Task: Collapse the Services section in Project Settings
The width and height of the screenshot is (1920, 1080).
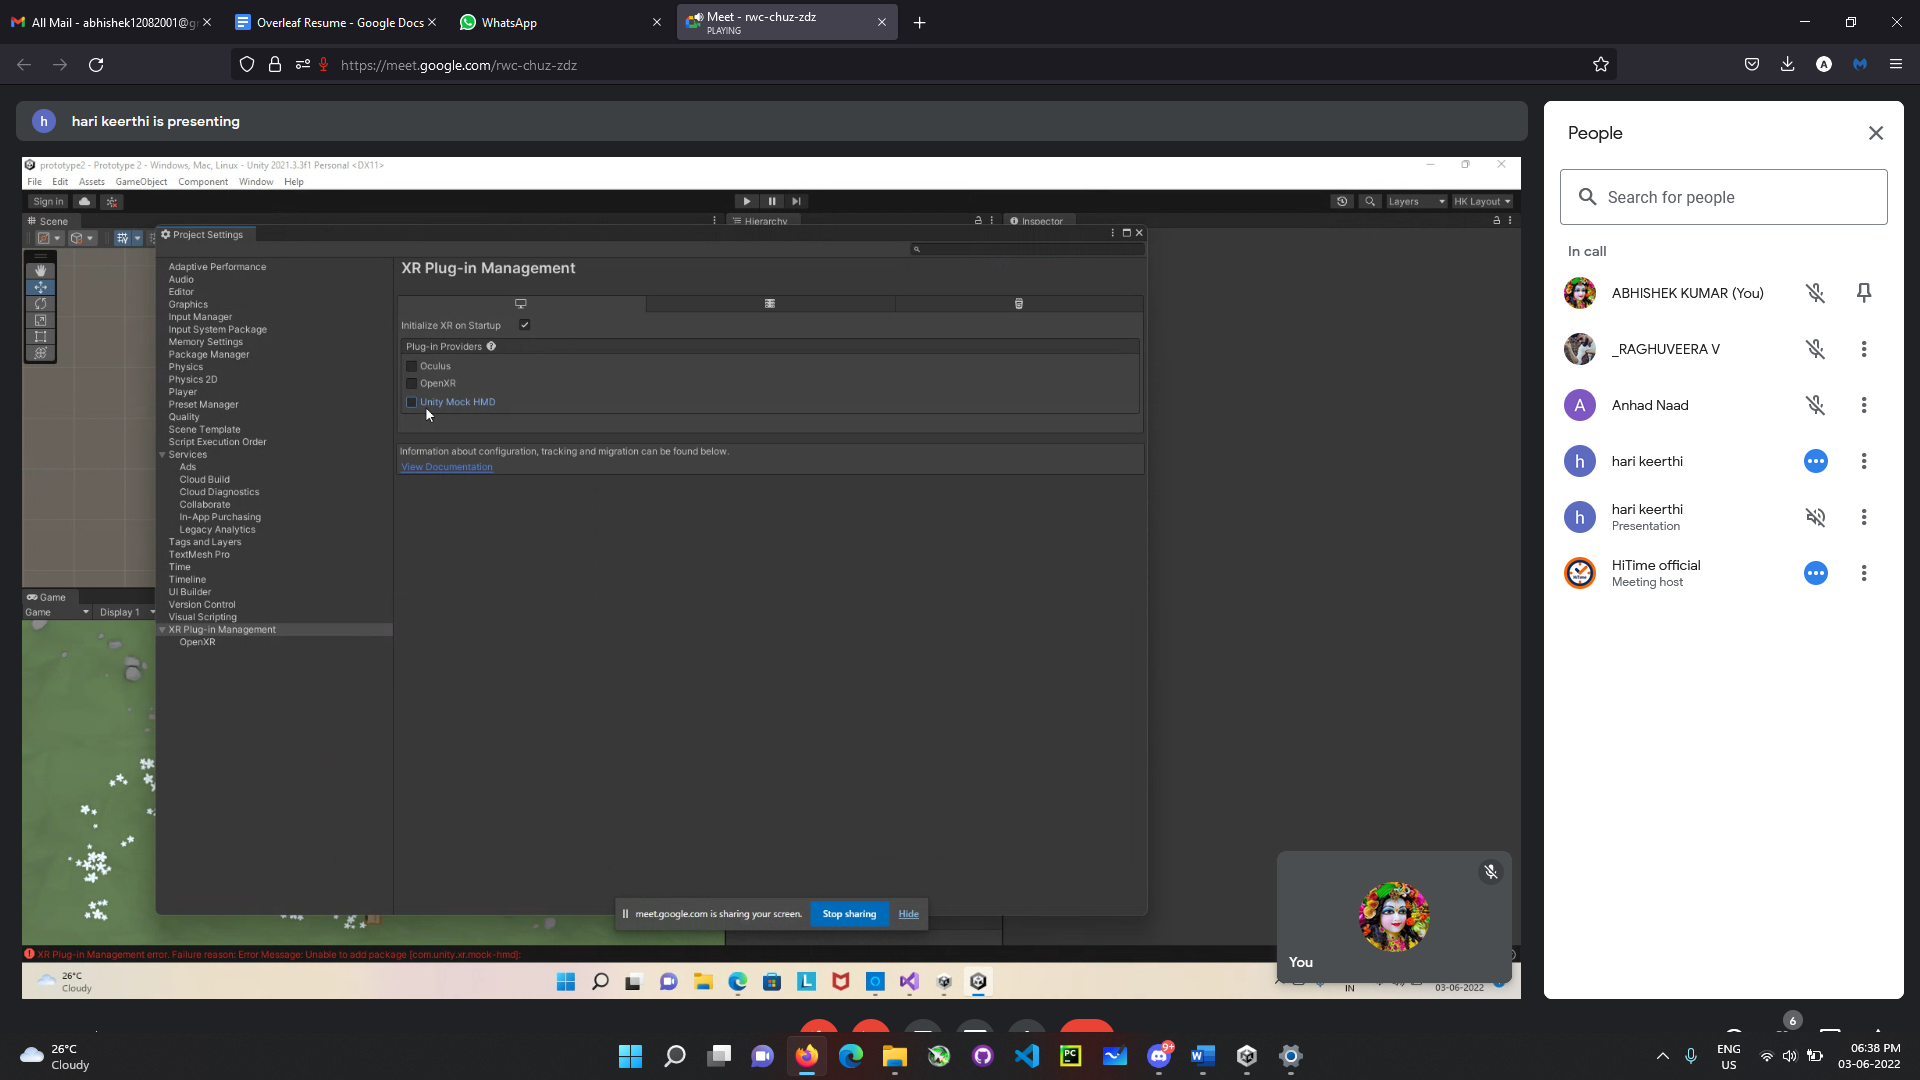Action: tap(163, 454)
